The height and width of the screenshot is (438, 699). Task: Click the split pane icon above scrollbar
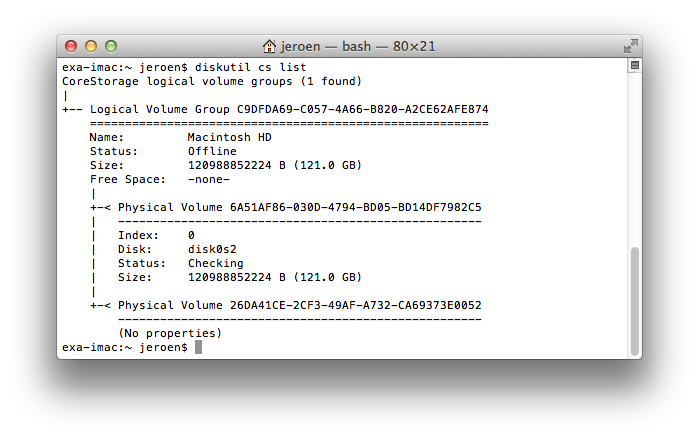click(634, 65)
